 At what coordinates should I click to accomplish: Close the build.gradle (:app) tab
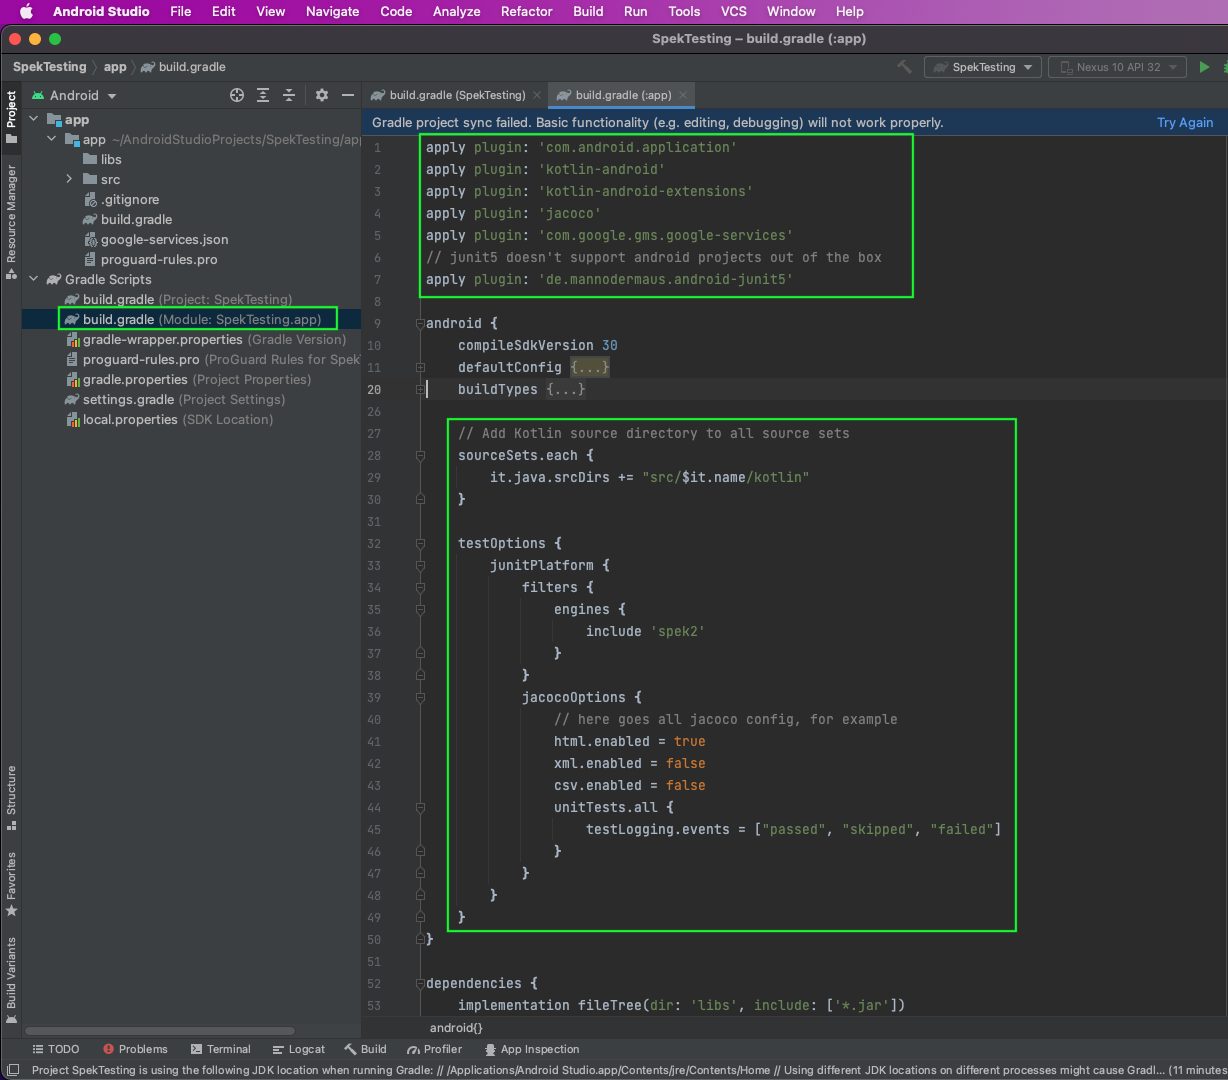[684, 95]
